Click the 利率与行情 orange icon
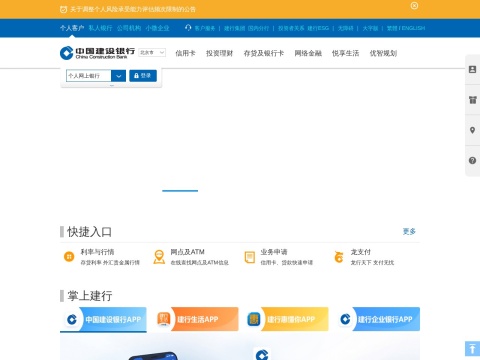The width and height of the screenshot is (480, 360). tap(69, 257)
